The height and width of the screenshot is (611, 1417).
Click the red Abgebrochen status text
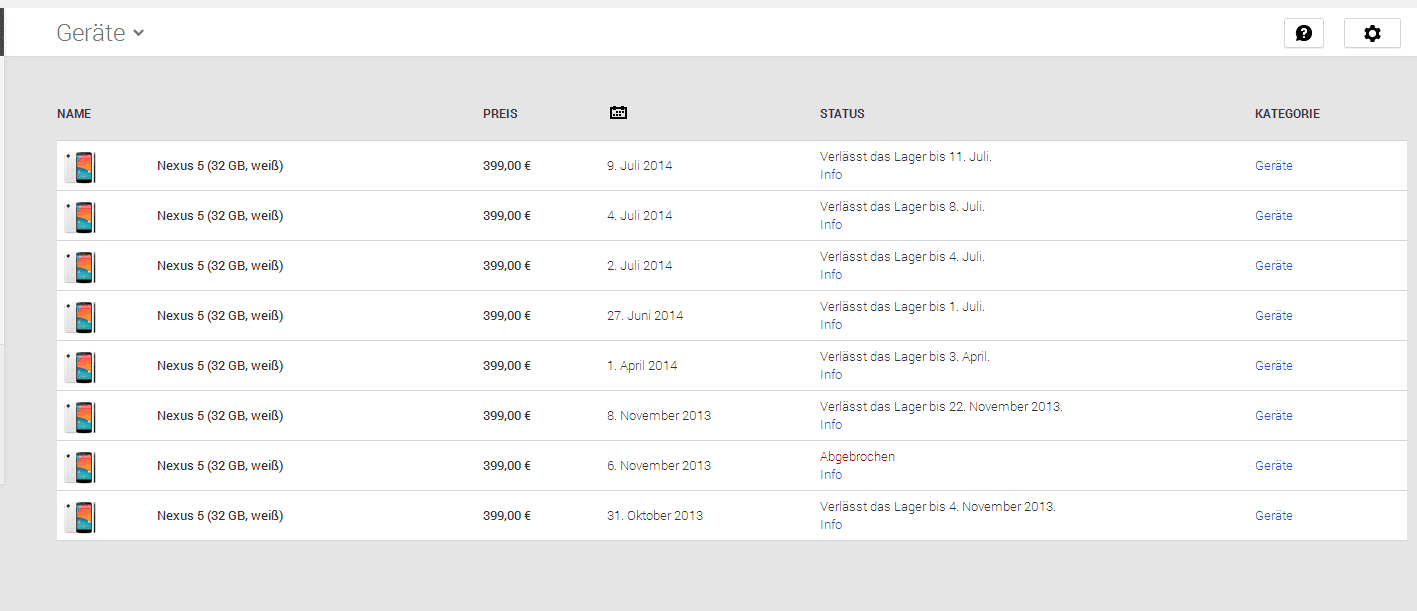point(857,457)
